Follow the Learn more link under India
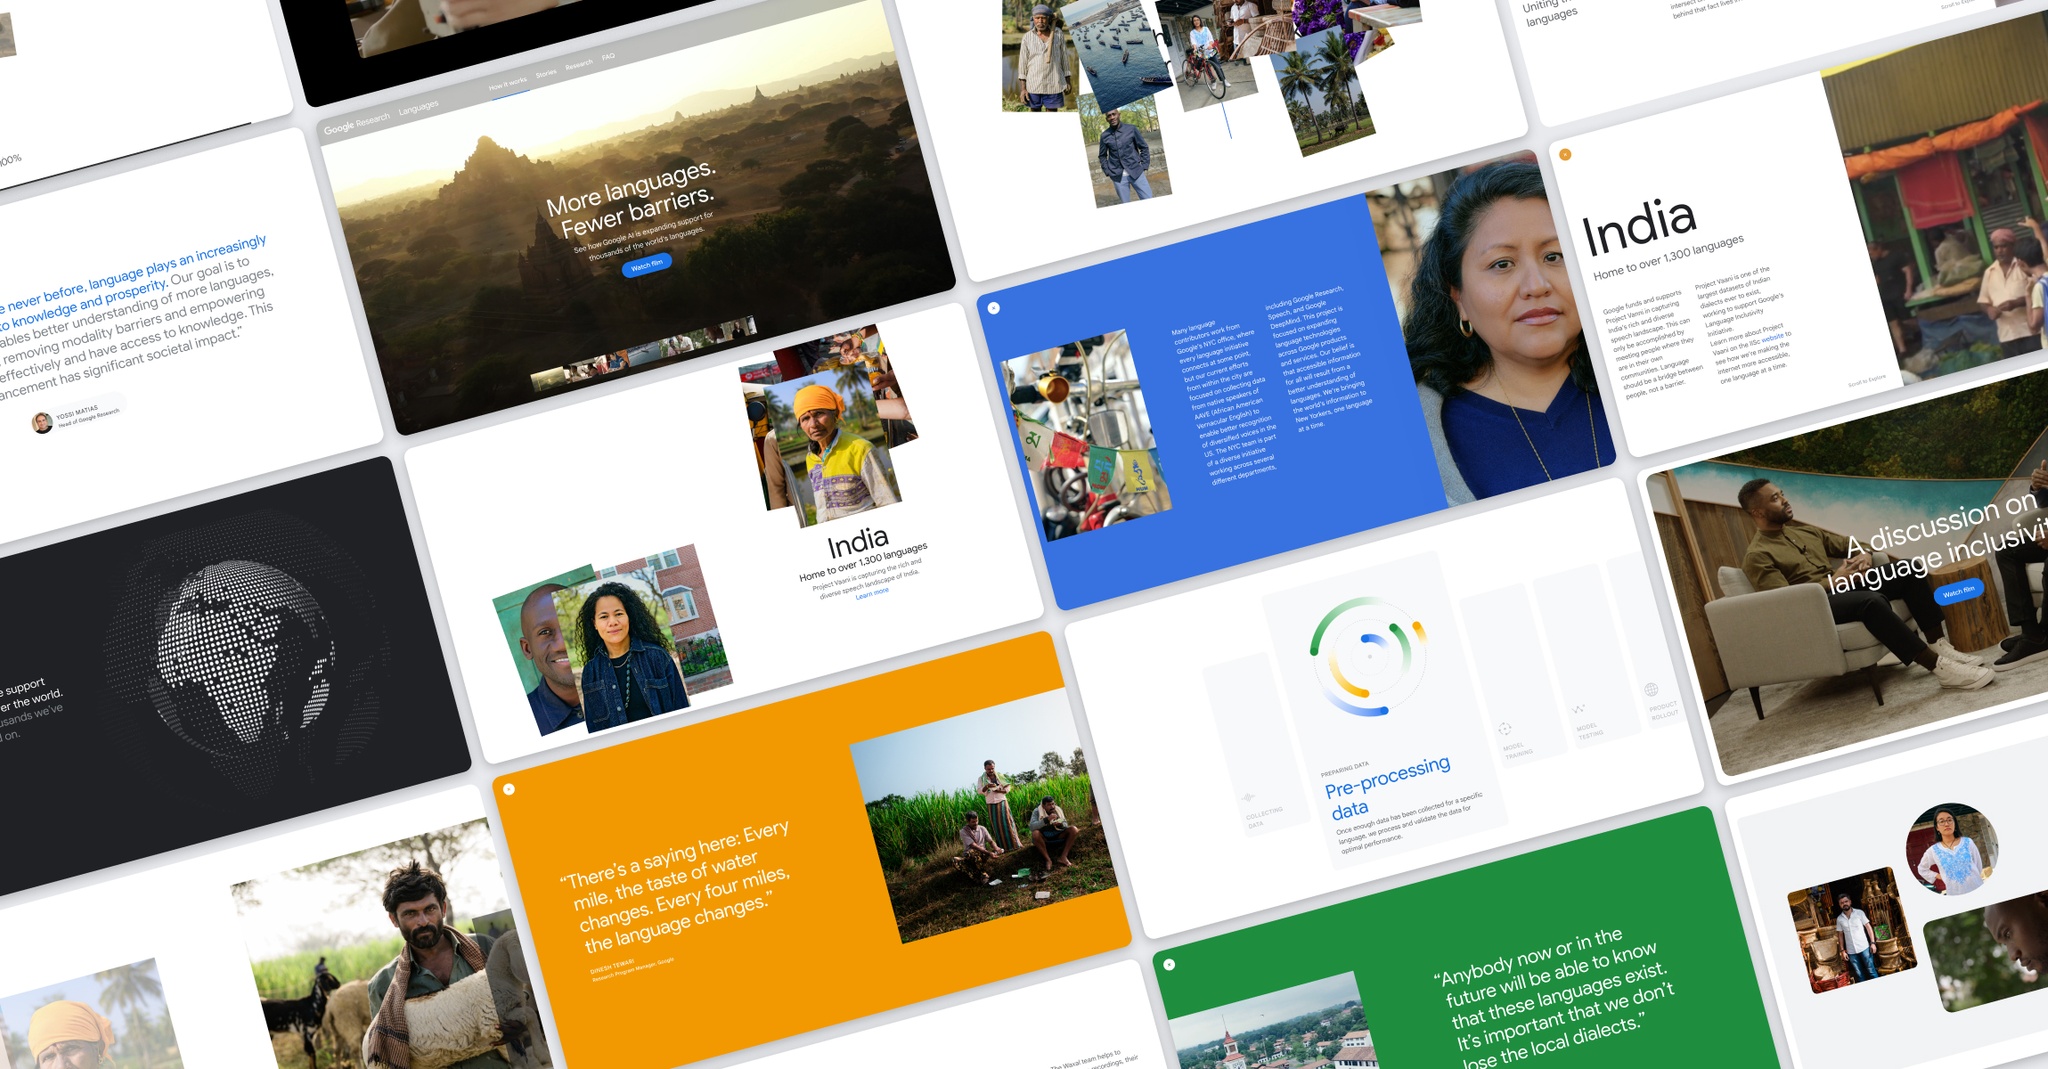Viewport: 2048px width, 1069px height. click(872, 594)
